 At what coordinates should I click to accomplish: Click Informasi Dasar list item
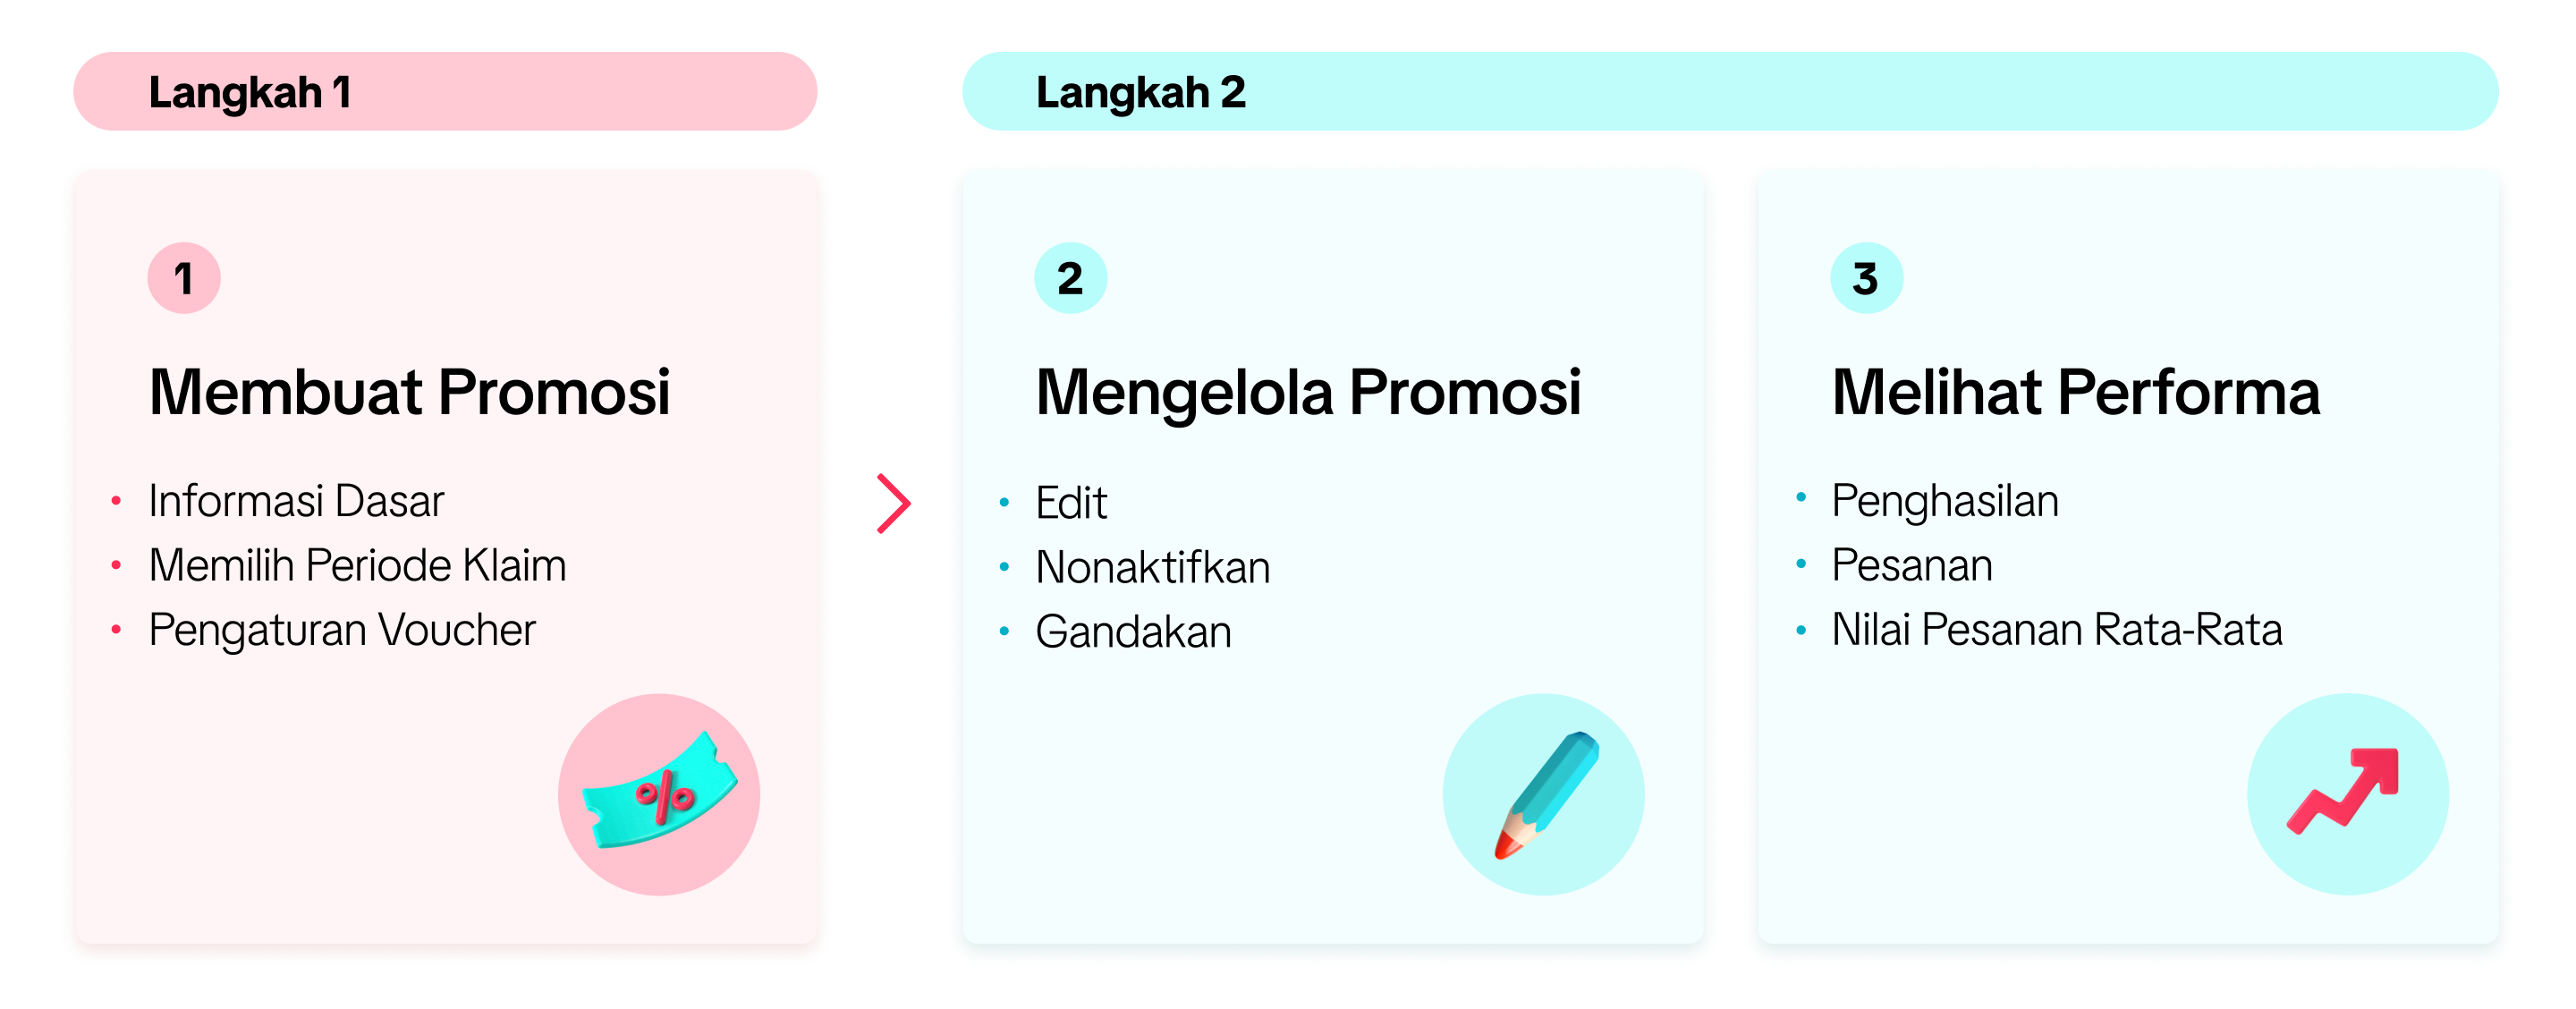(296, 501)
